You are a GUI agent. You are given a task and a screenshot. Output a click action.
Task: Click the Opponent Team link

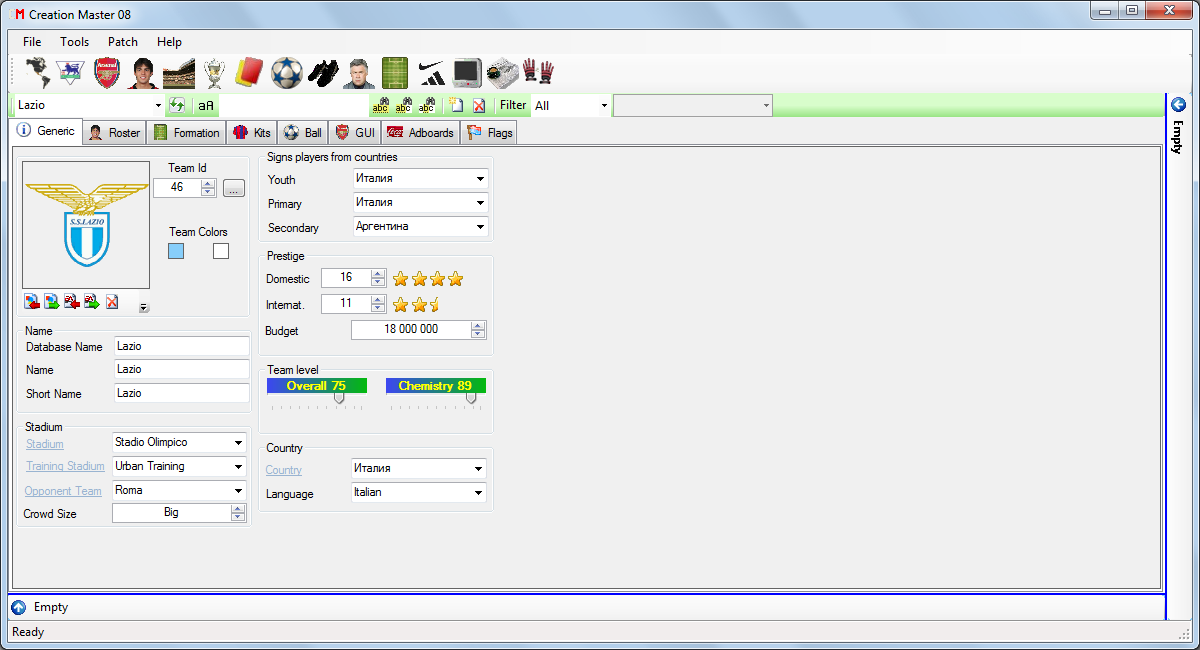pyautogui.click(x=63, y=491)
